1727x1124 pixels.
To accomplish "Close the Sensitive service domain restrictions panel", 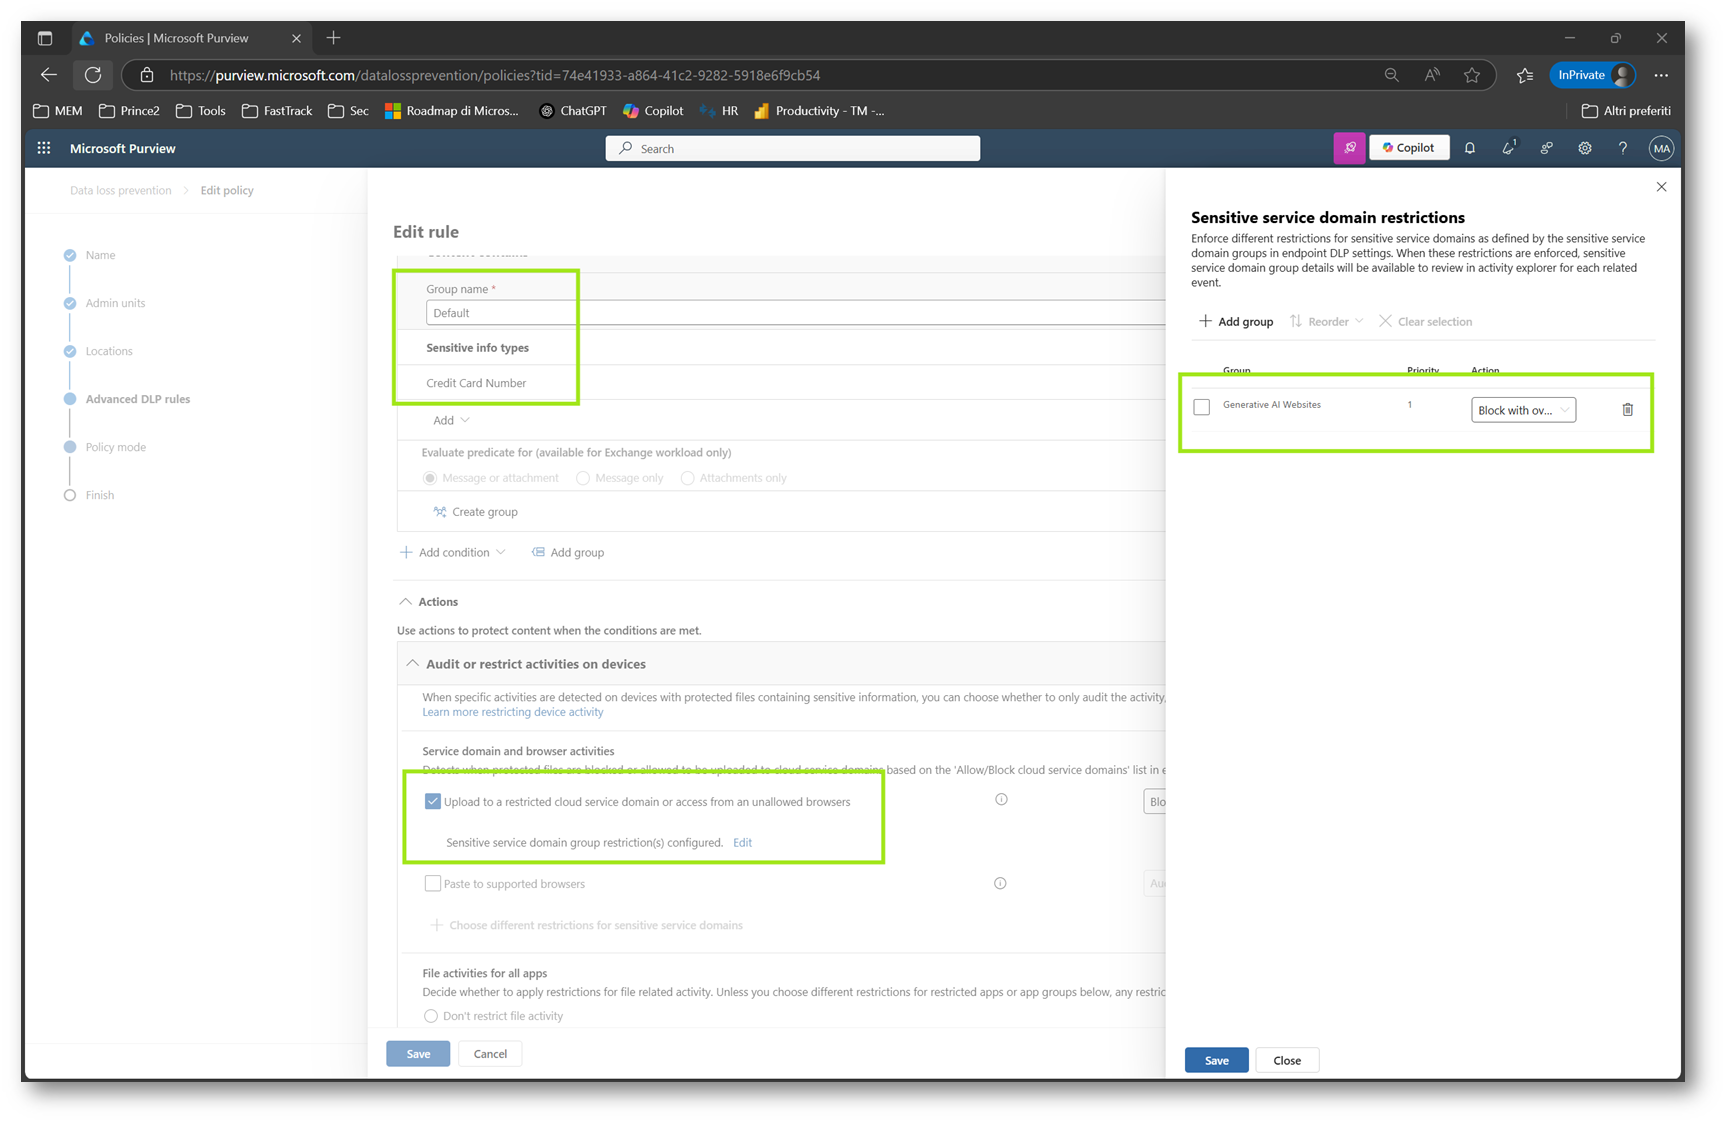I will coord(1661,187).
